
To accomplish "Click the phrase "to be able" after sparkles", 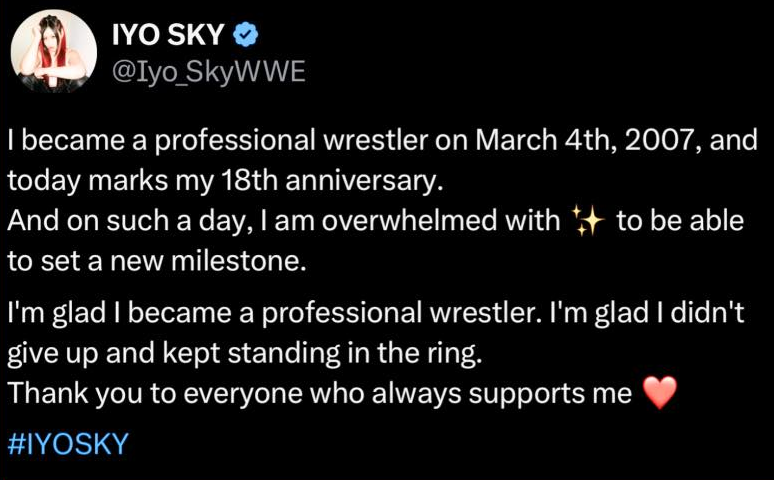I will point(680,220).
